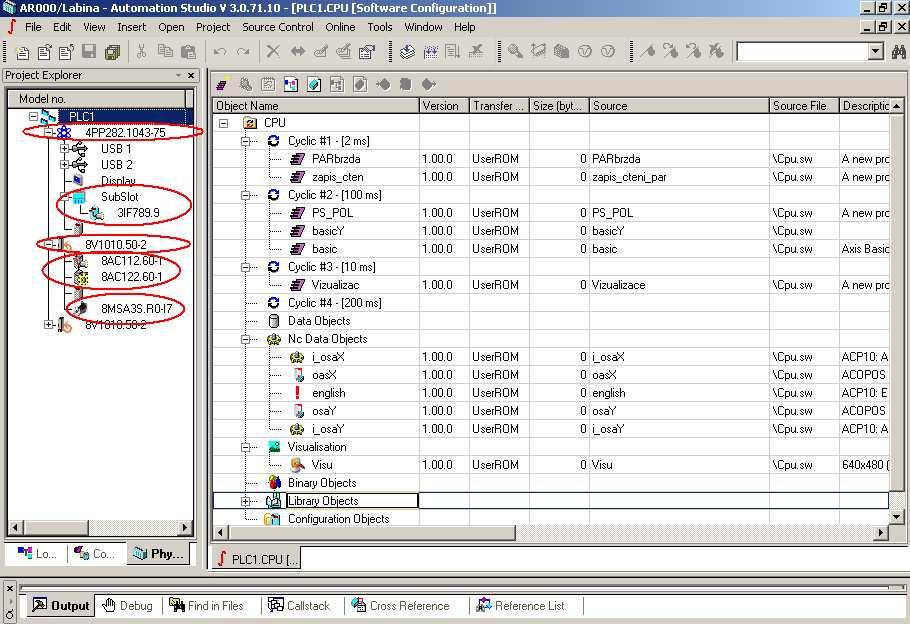
Task: Click the Binary Objects folder icon
Action: [275, 482]
